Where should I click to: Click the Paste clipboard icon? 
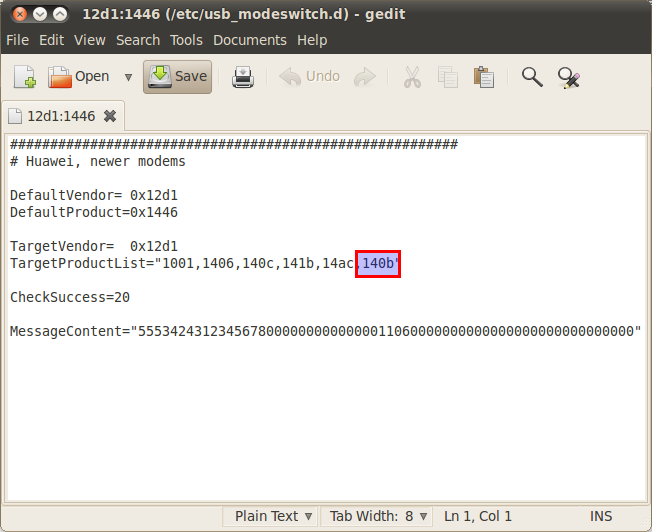[x=484, y=77]
